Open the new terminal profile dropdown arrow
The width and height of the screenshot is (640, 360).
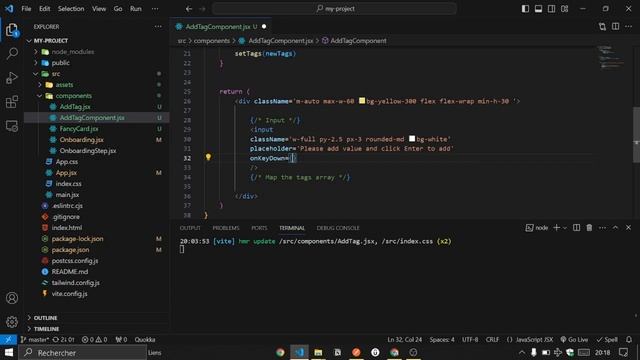(x=565, y=228)
